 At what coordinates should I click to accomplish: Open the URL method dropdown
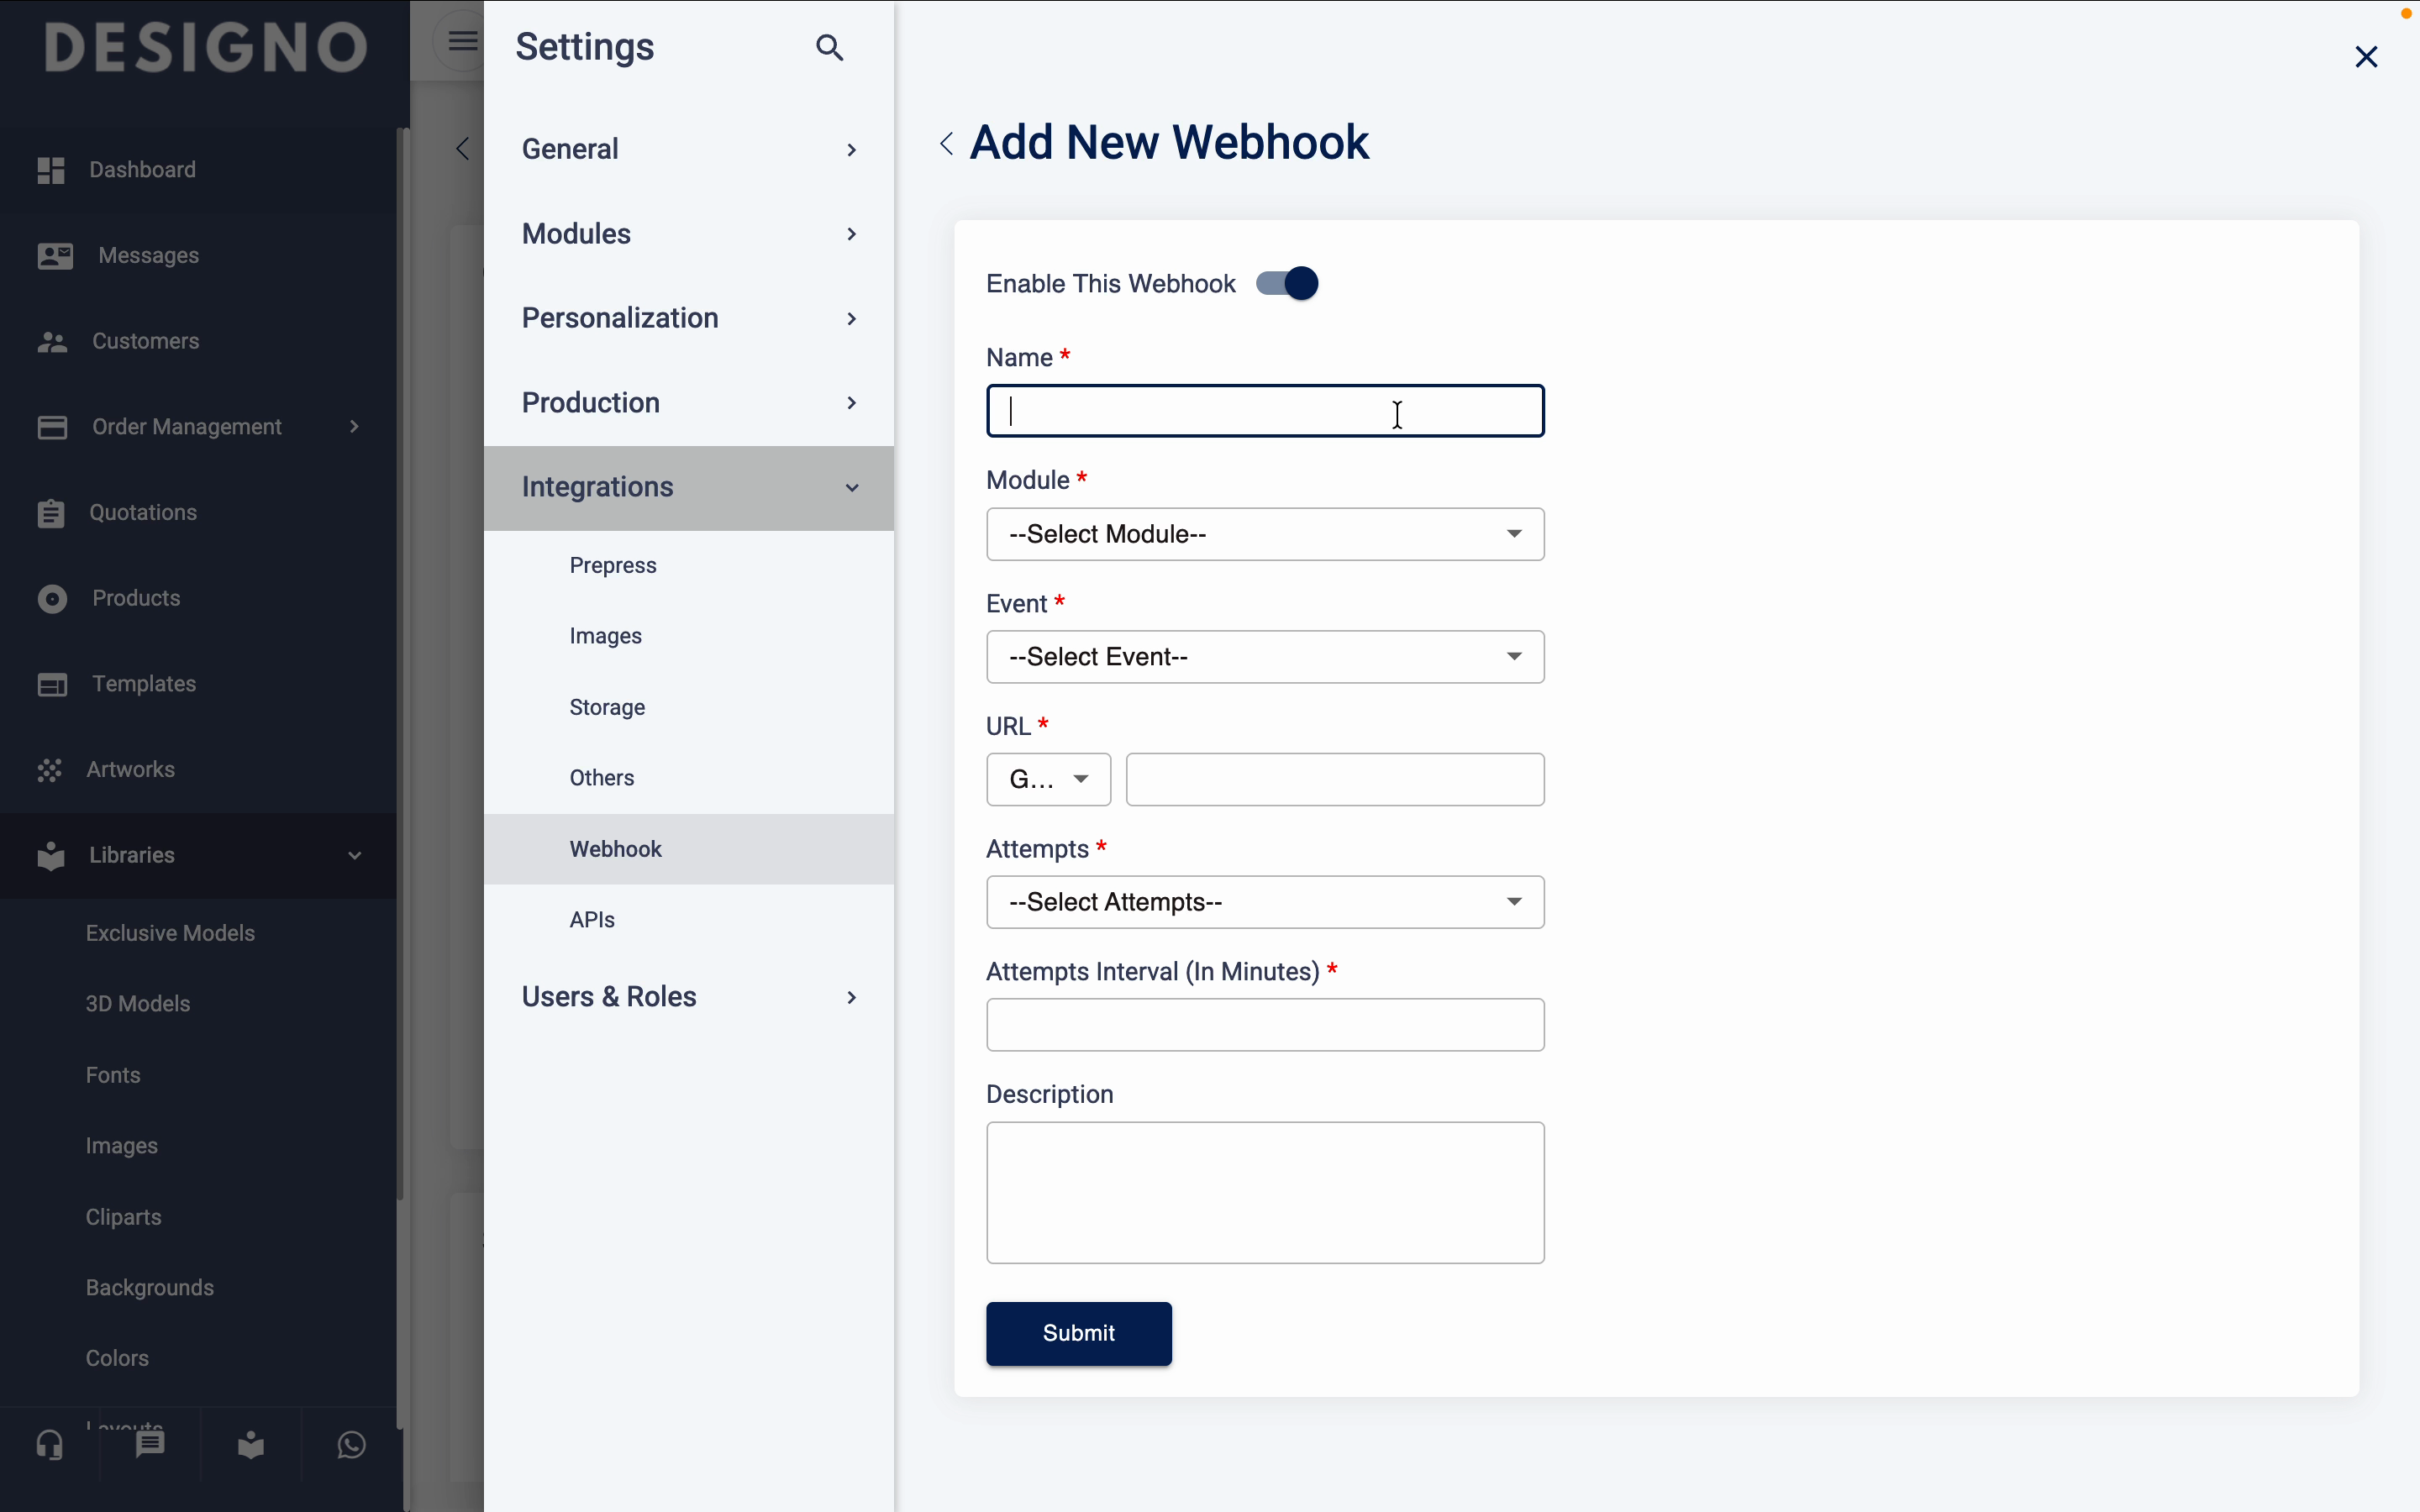1048,779
